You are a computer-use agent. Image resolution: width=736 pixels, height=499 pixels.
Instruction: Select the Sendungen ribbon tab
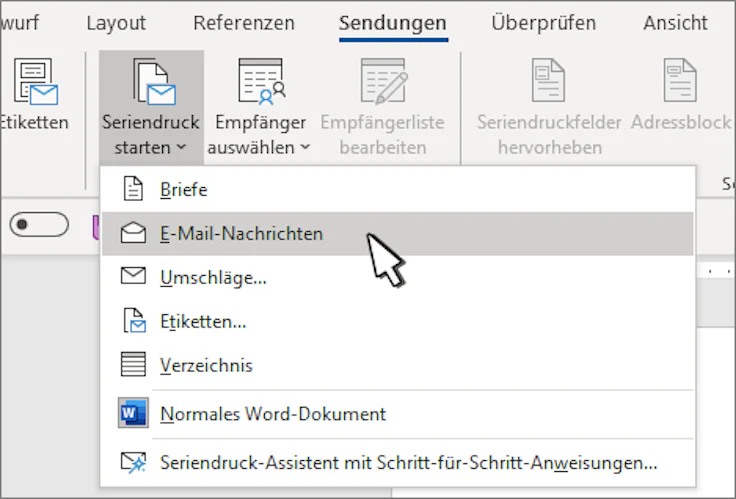tap(393, 23)
